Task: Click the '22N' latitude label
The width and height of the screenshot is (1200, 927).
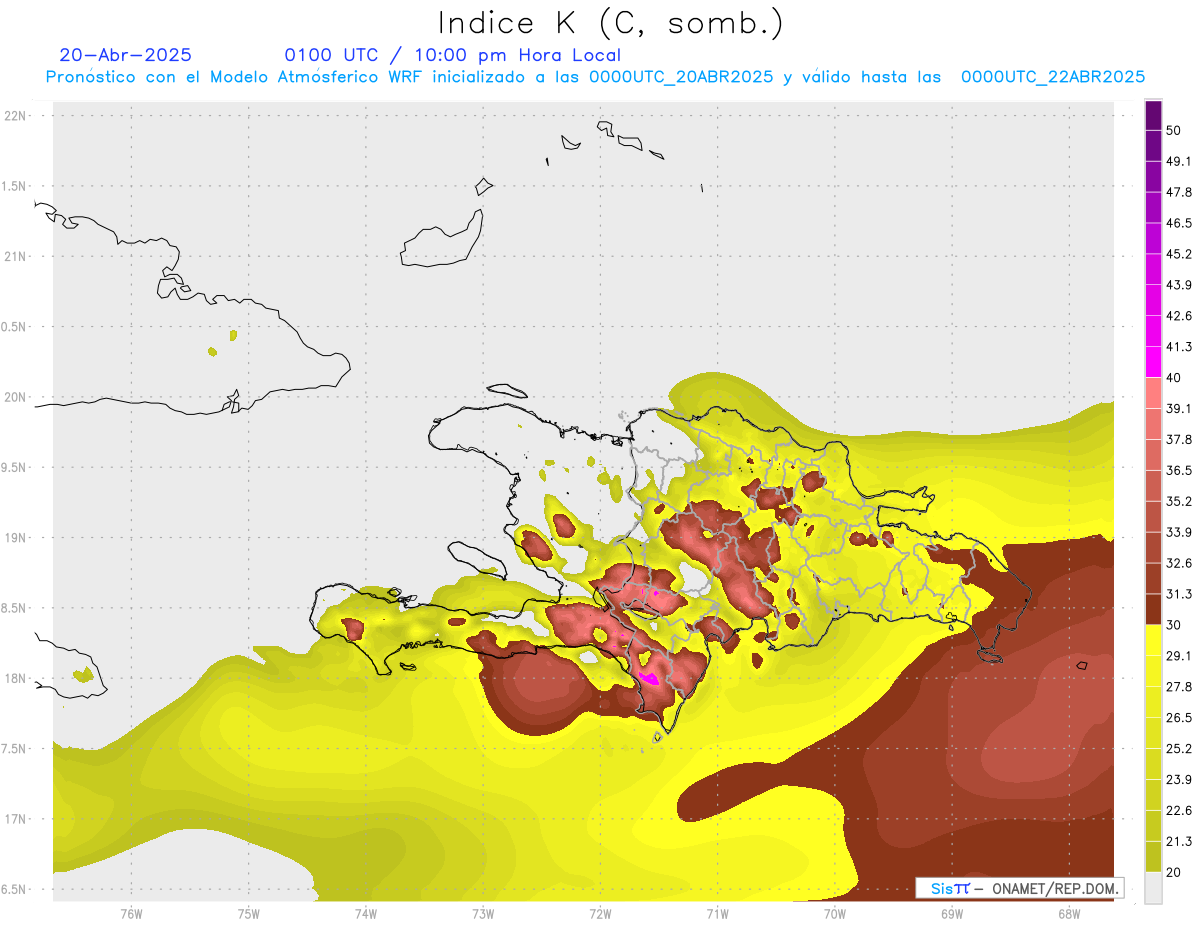Action: [17, 116]
